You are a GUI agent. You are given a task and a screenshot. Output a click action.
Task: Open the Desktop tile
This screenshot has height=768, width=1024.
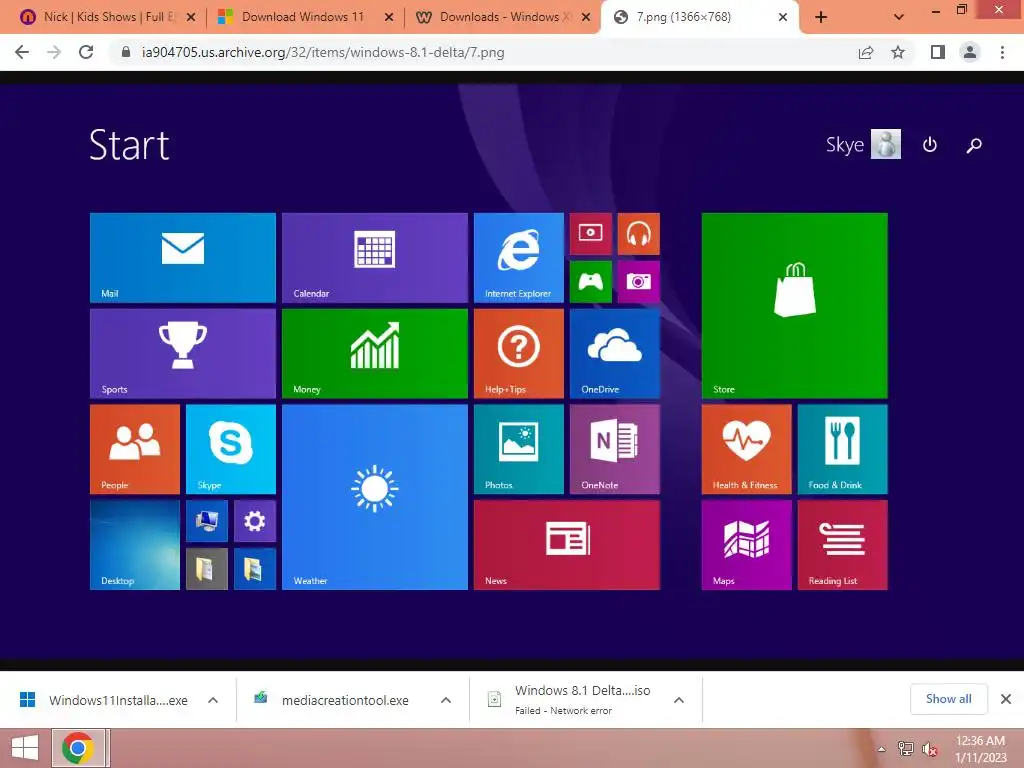[135, 545]
